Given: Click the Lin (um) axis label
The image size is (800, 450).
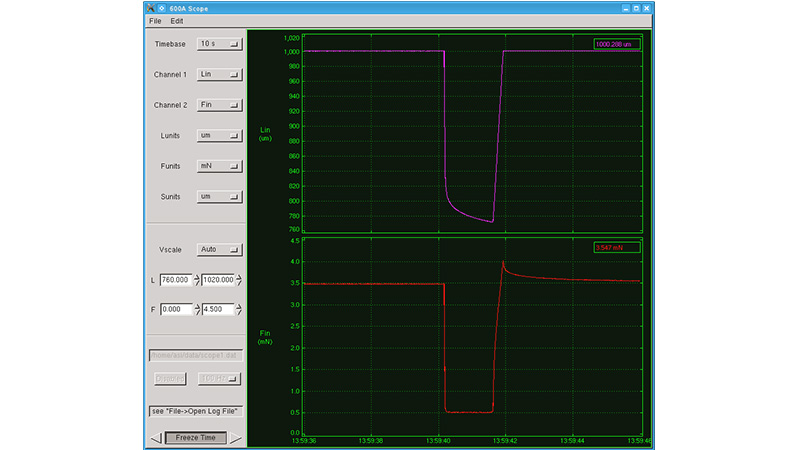Looking at the screenshot, I should (x=265, y=134).
